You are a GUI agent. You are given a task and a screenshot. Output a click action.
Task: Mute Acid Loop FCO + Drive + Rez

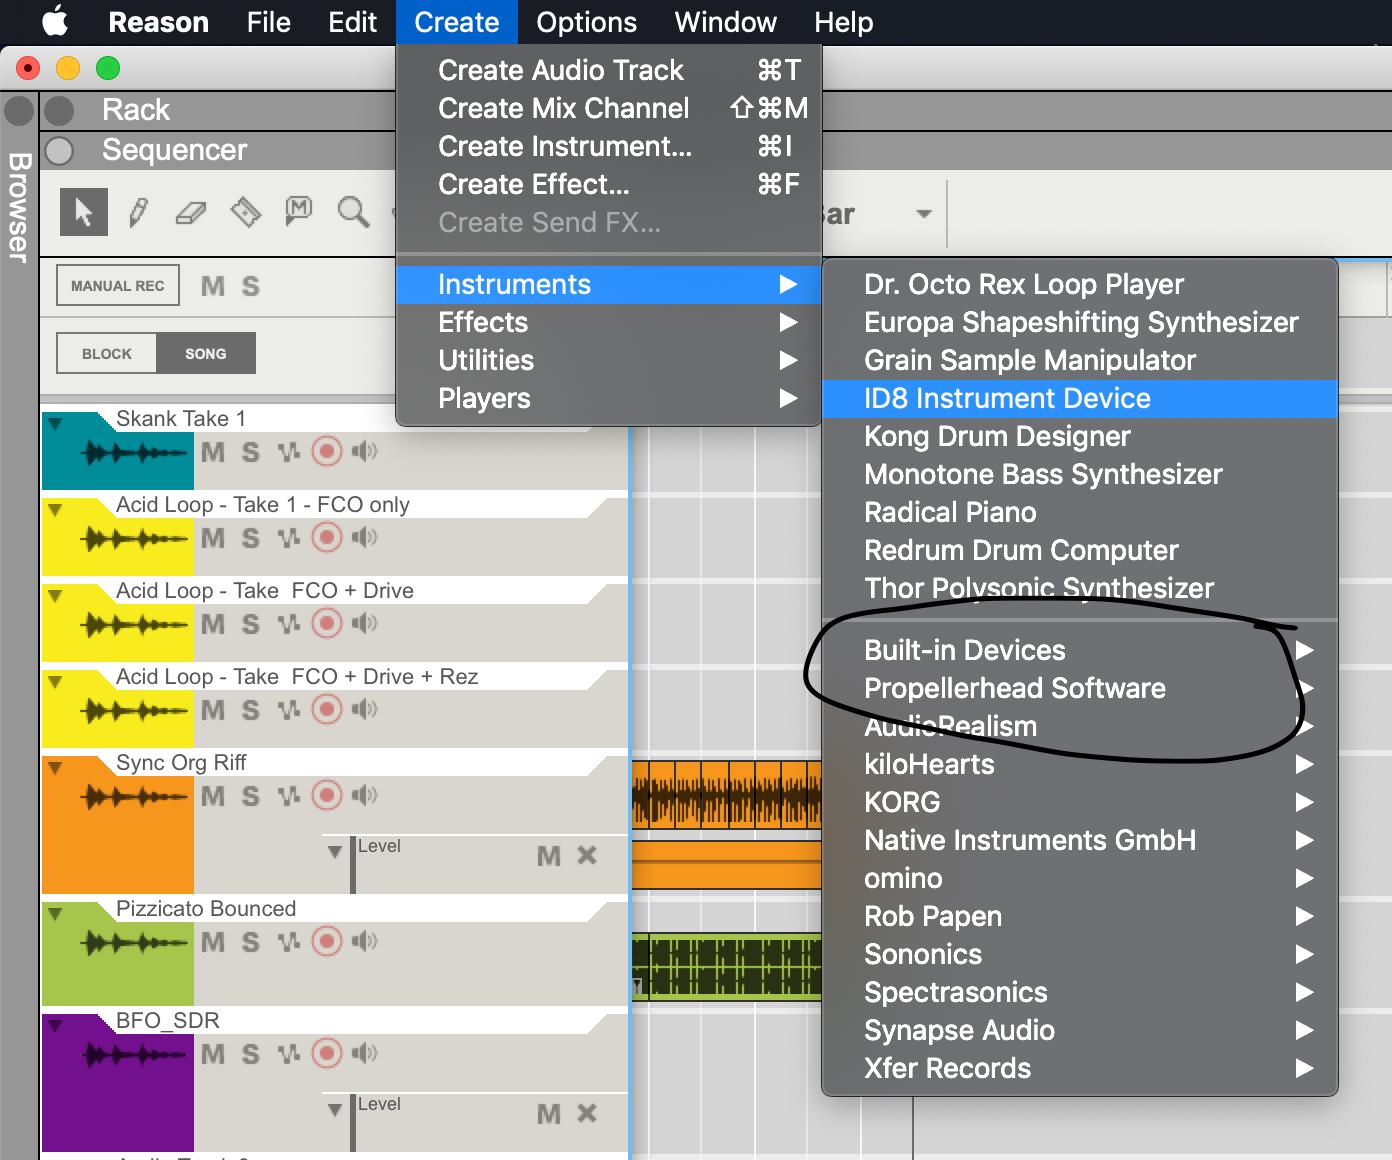212,710
